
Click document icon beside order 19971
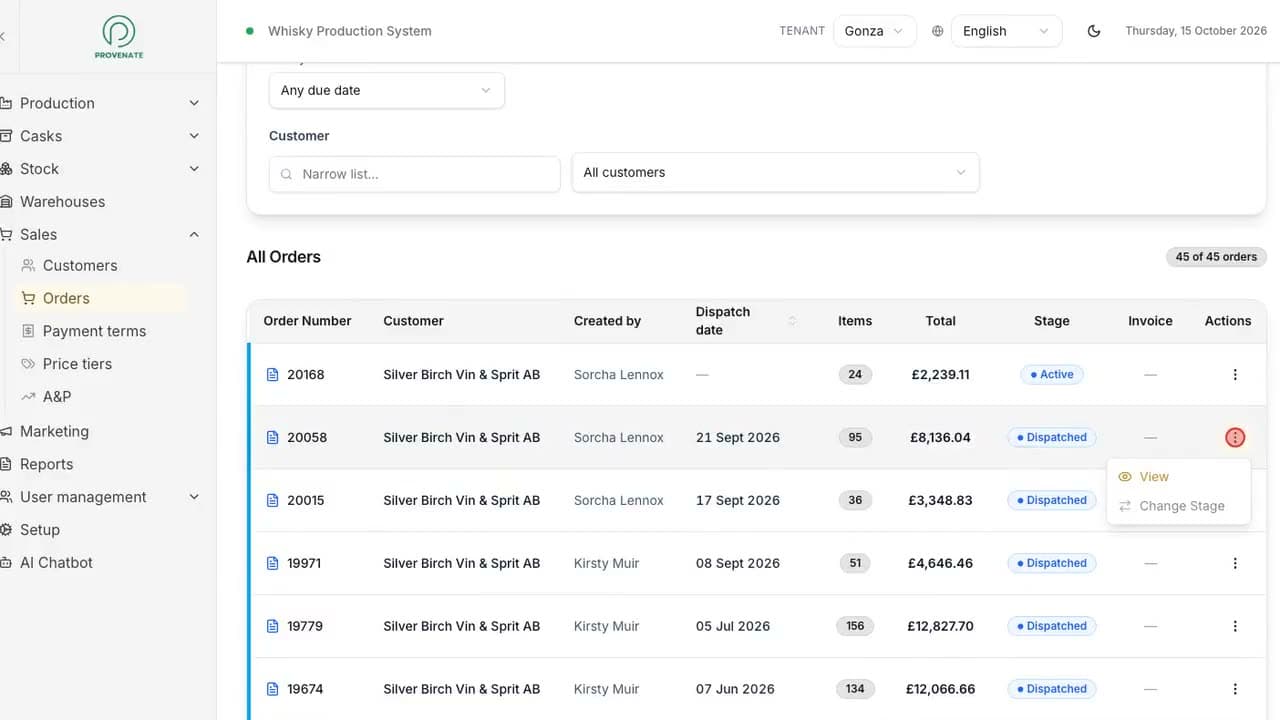272,564
